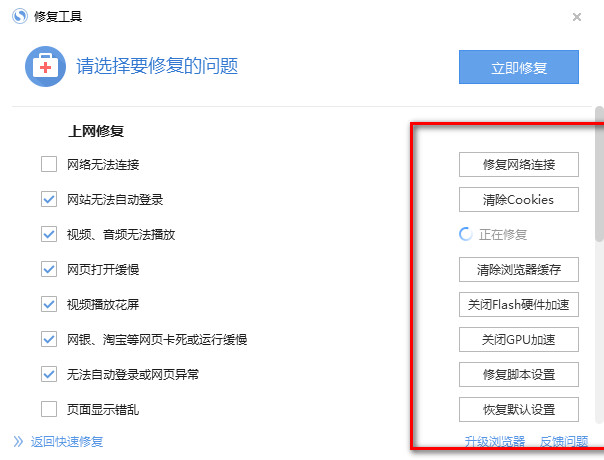Click the 关闭GPU加速 button
This screenshot has height=460, width=604.
point(518,339)
